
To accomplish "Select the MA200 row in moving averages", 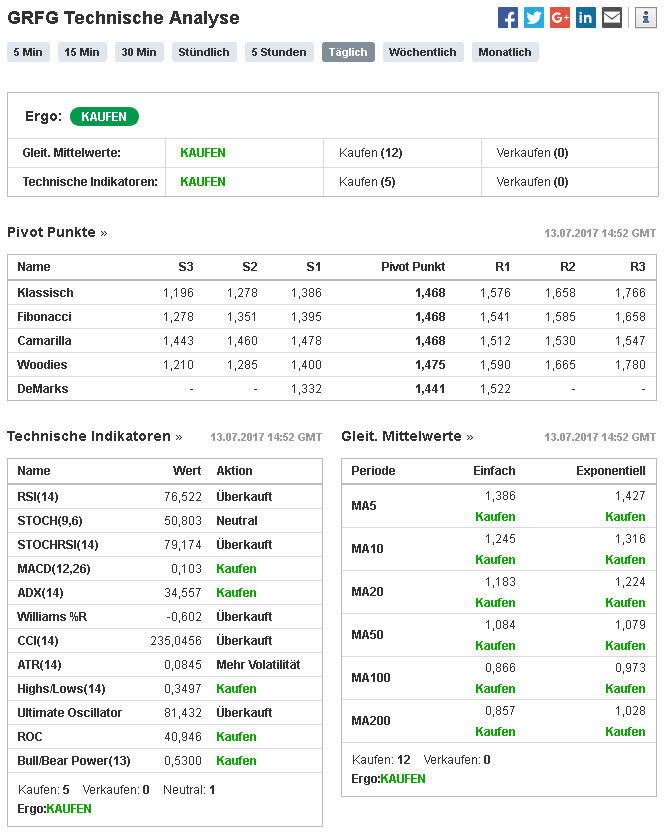I will pos(499,721).
